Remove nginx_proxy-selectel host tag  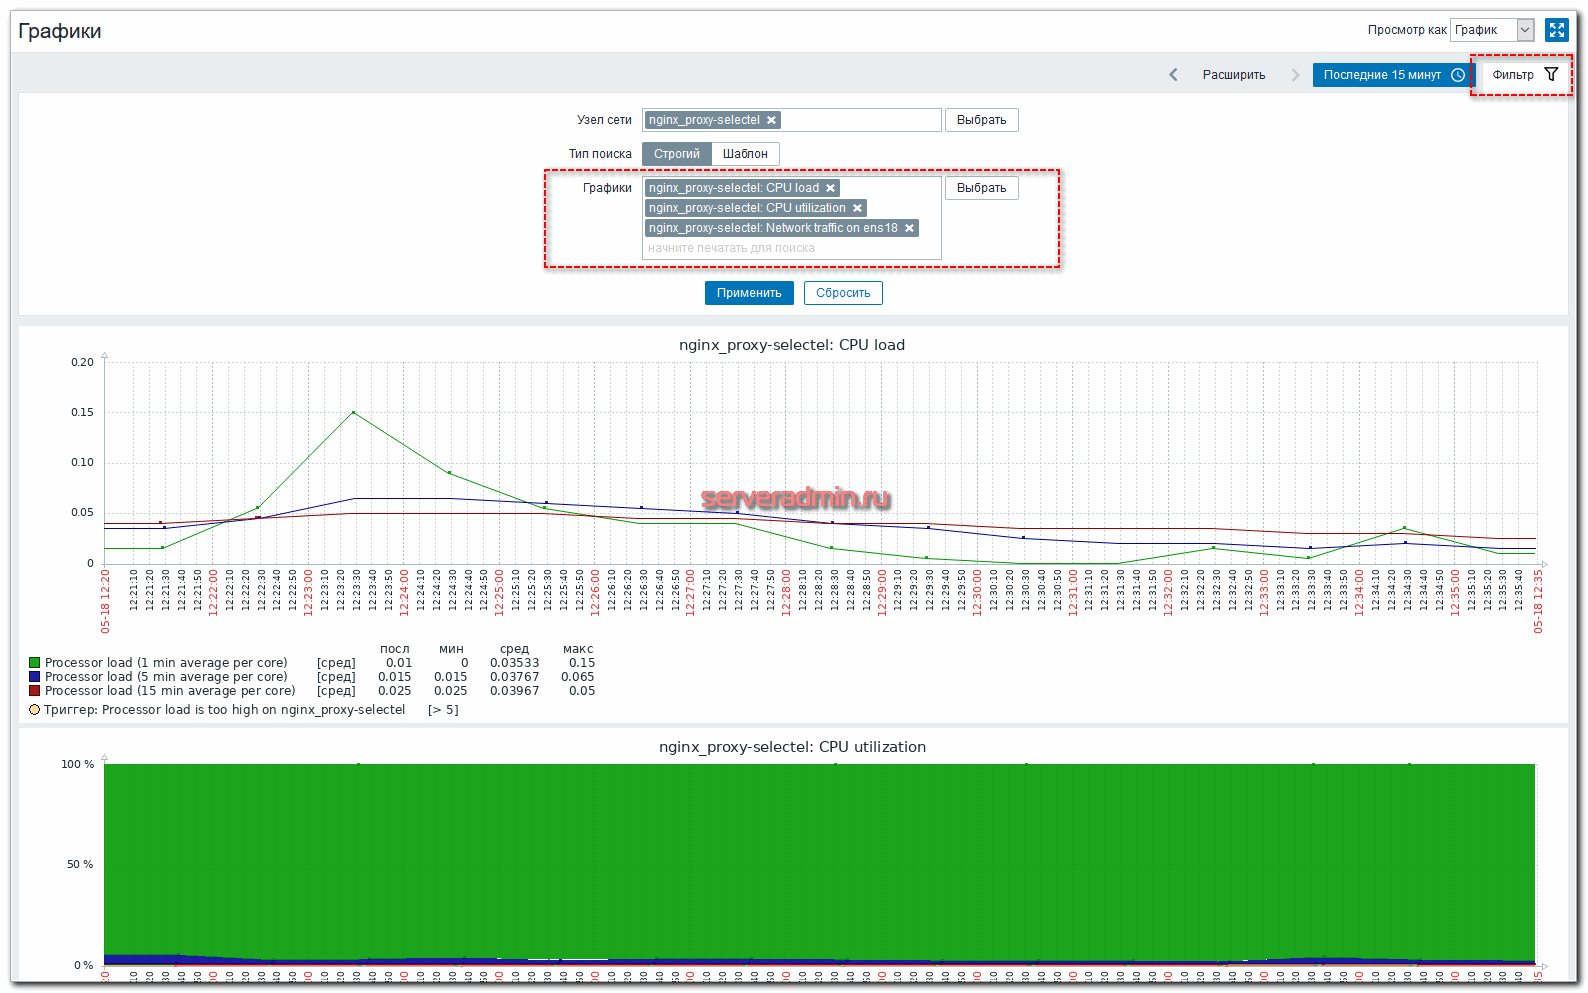[x=771, y=120]
